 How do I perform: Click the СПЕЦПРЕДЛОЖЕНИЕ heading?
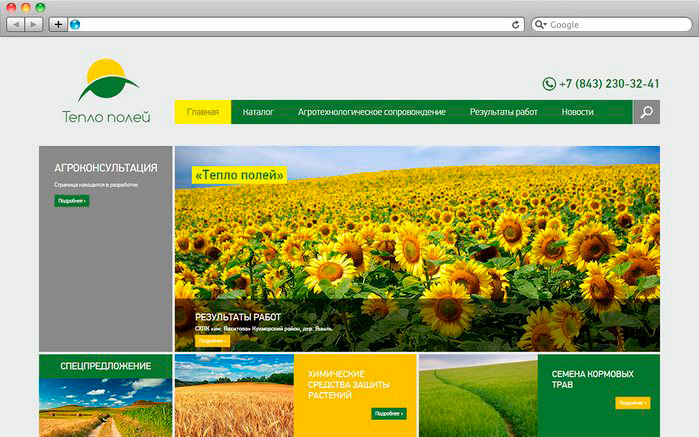(x=106, y=366)
